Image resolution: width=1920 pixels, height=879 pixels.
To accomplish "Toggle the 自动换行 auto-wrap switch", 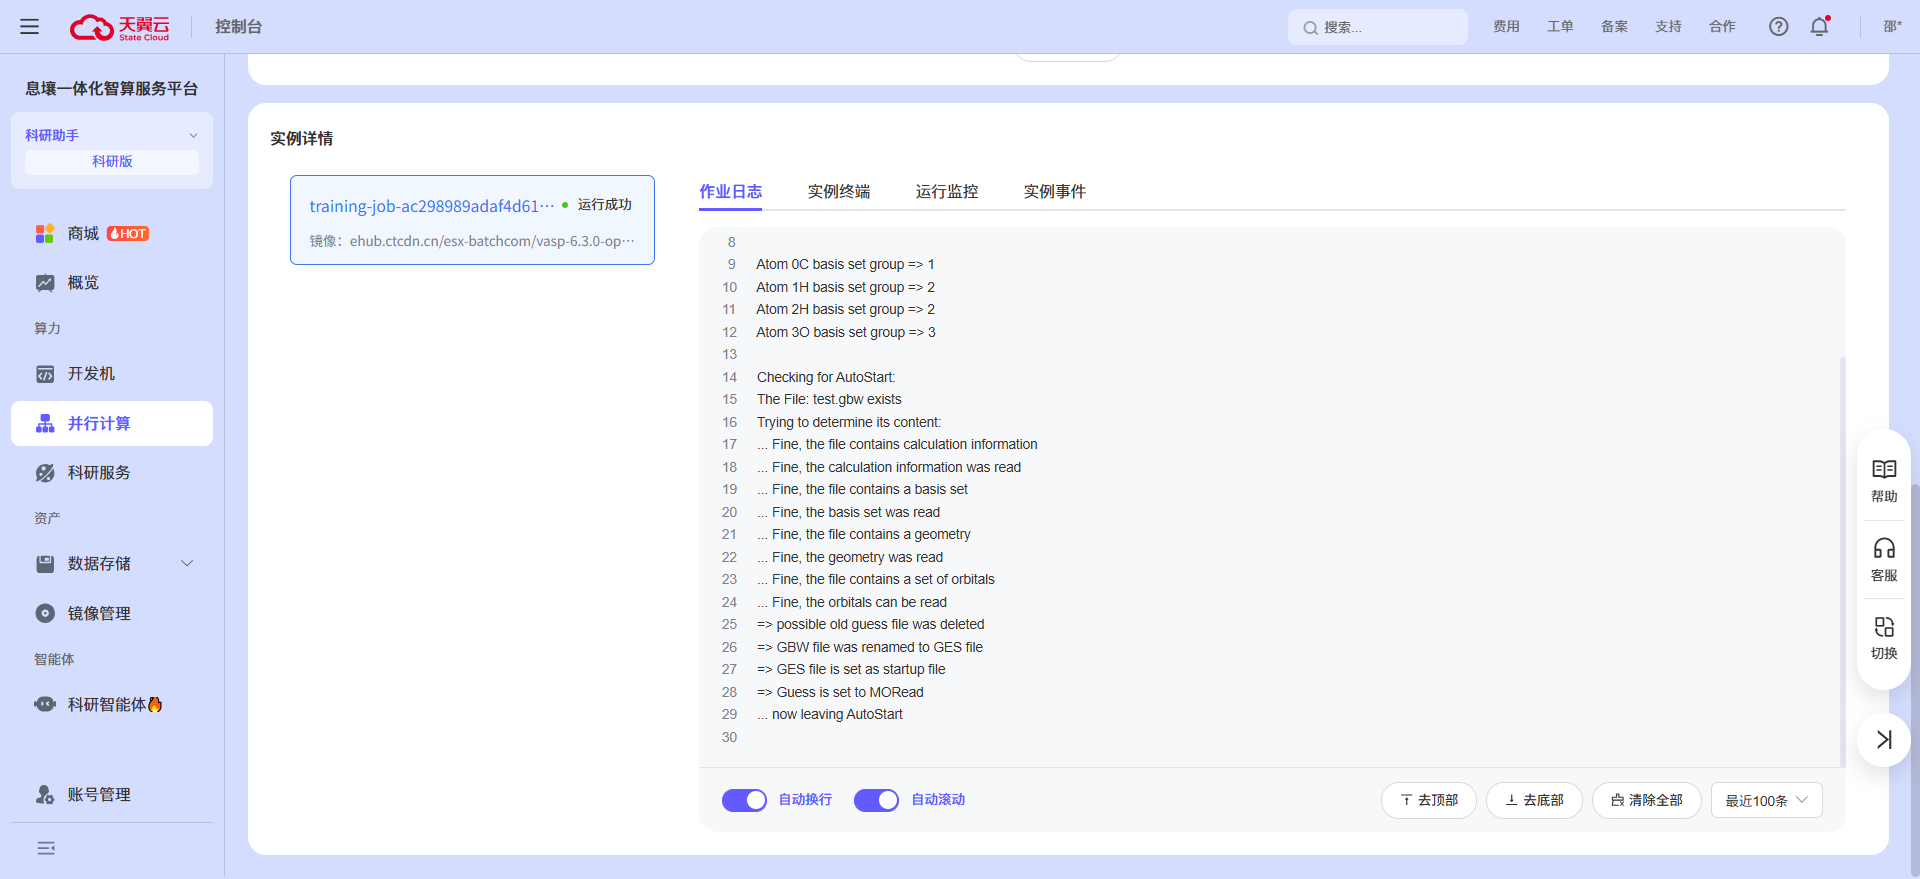I will tap(744, 800).
